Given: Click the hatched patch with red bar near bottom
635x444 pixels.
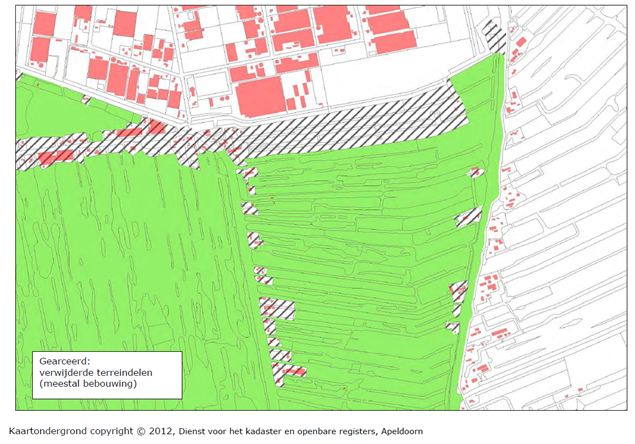Looking at the screenshot, I should point(290,372).
